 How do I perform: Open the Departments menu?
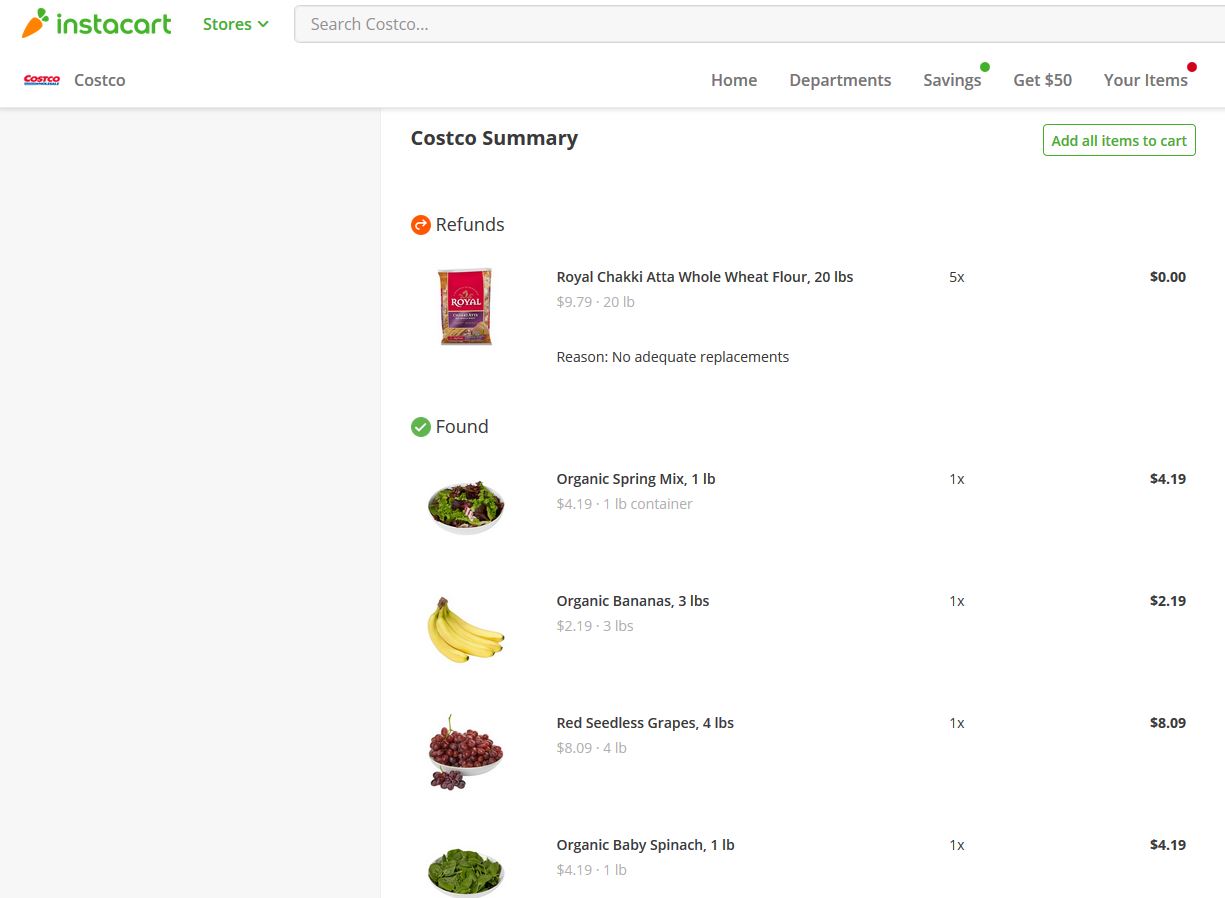pos(840,80)
